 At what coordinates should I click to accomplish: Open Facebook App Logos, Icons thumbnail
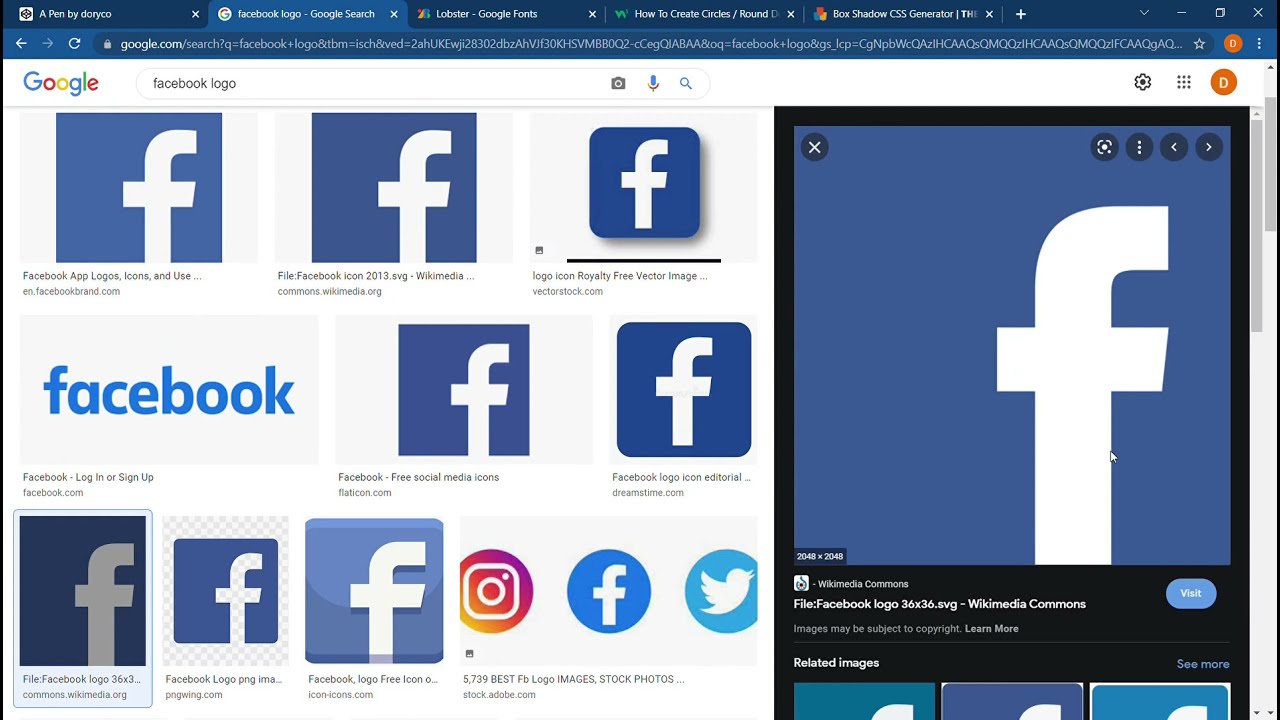click(x=139, y=188)
